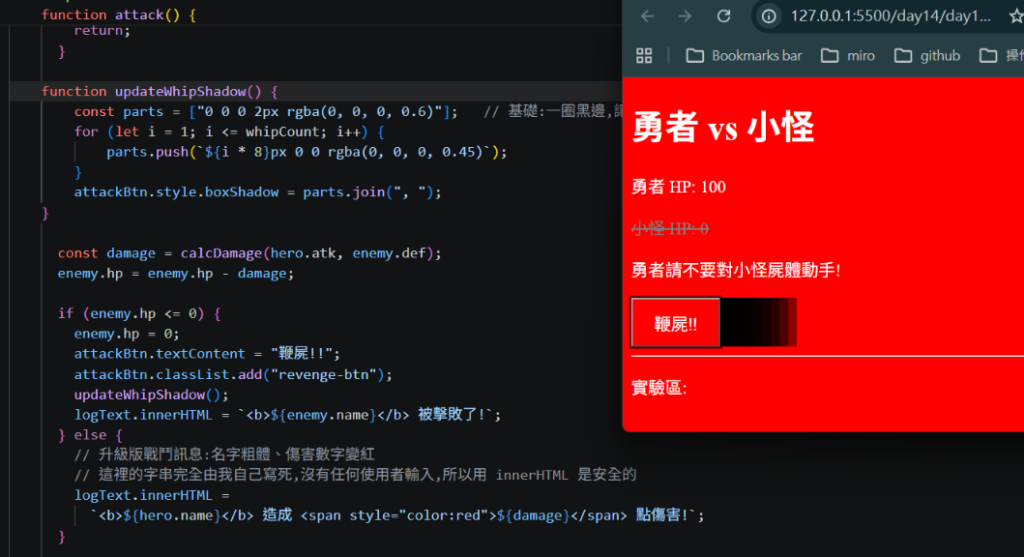Viewport: 1024px width, 557px height.
Task: Click the enemy.hp = enemy.hp - damage line
Action: coord(176,274)
